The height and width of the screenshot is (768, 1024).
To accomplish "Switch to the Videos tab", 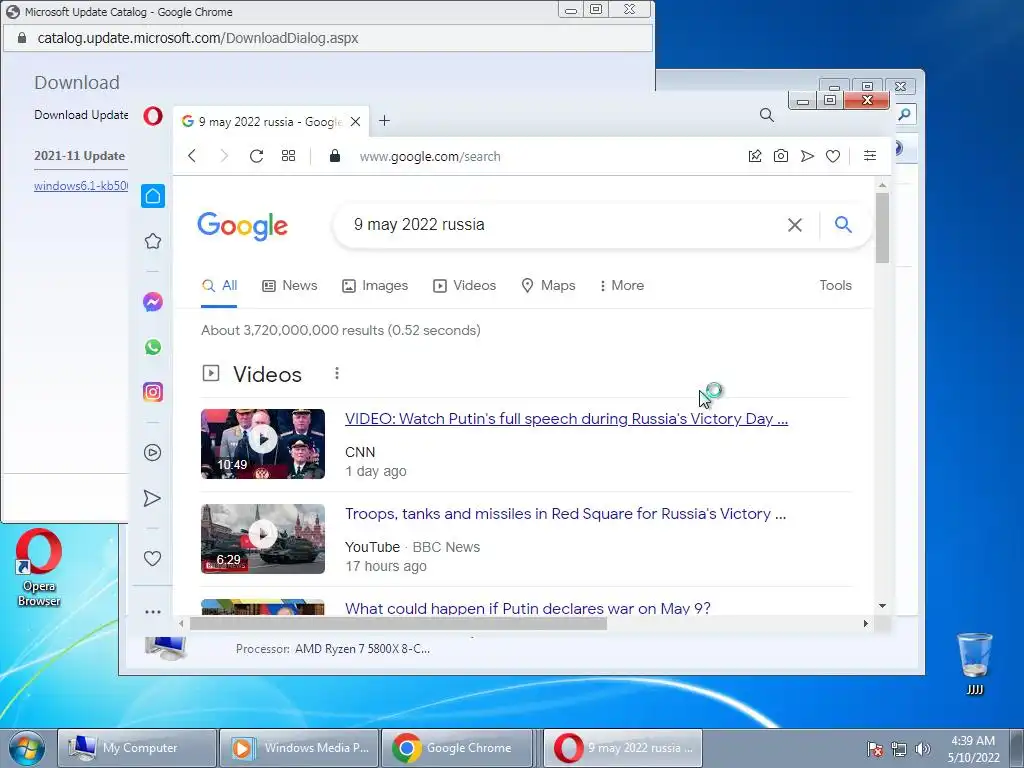I will coord(464,285).
